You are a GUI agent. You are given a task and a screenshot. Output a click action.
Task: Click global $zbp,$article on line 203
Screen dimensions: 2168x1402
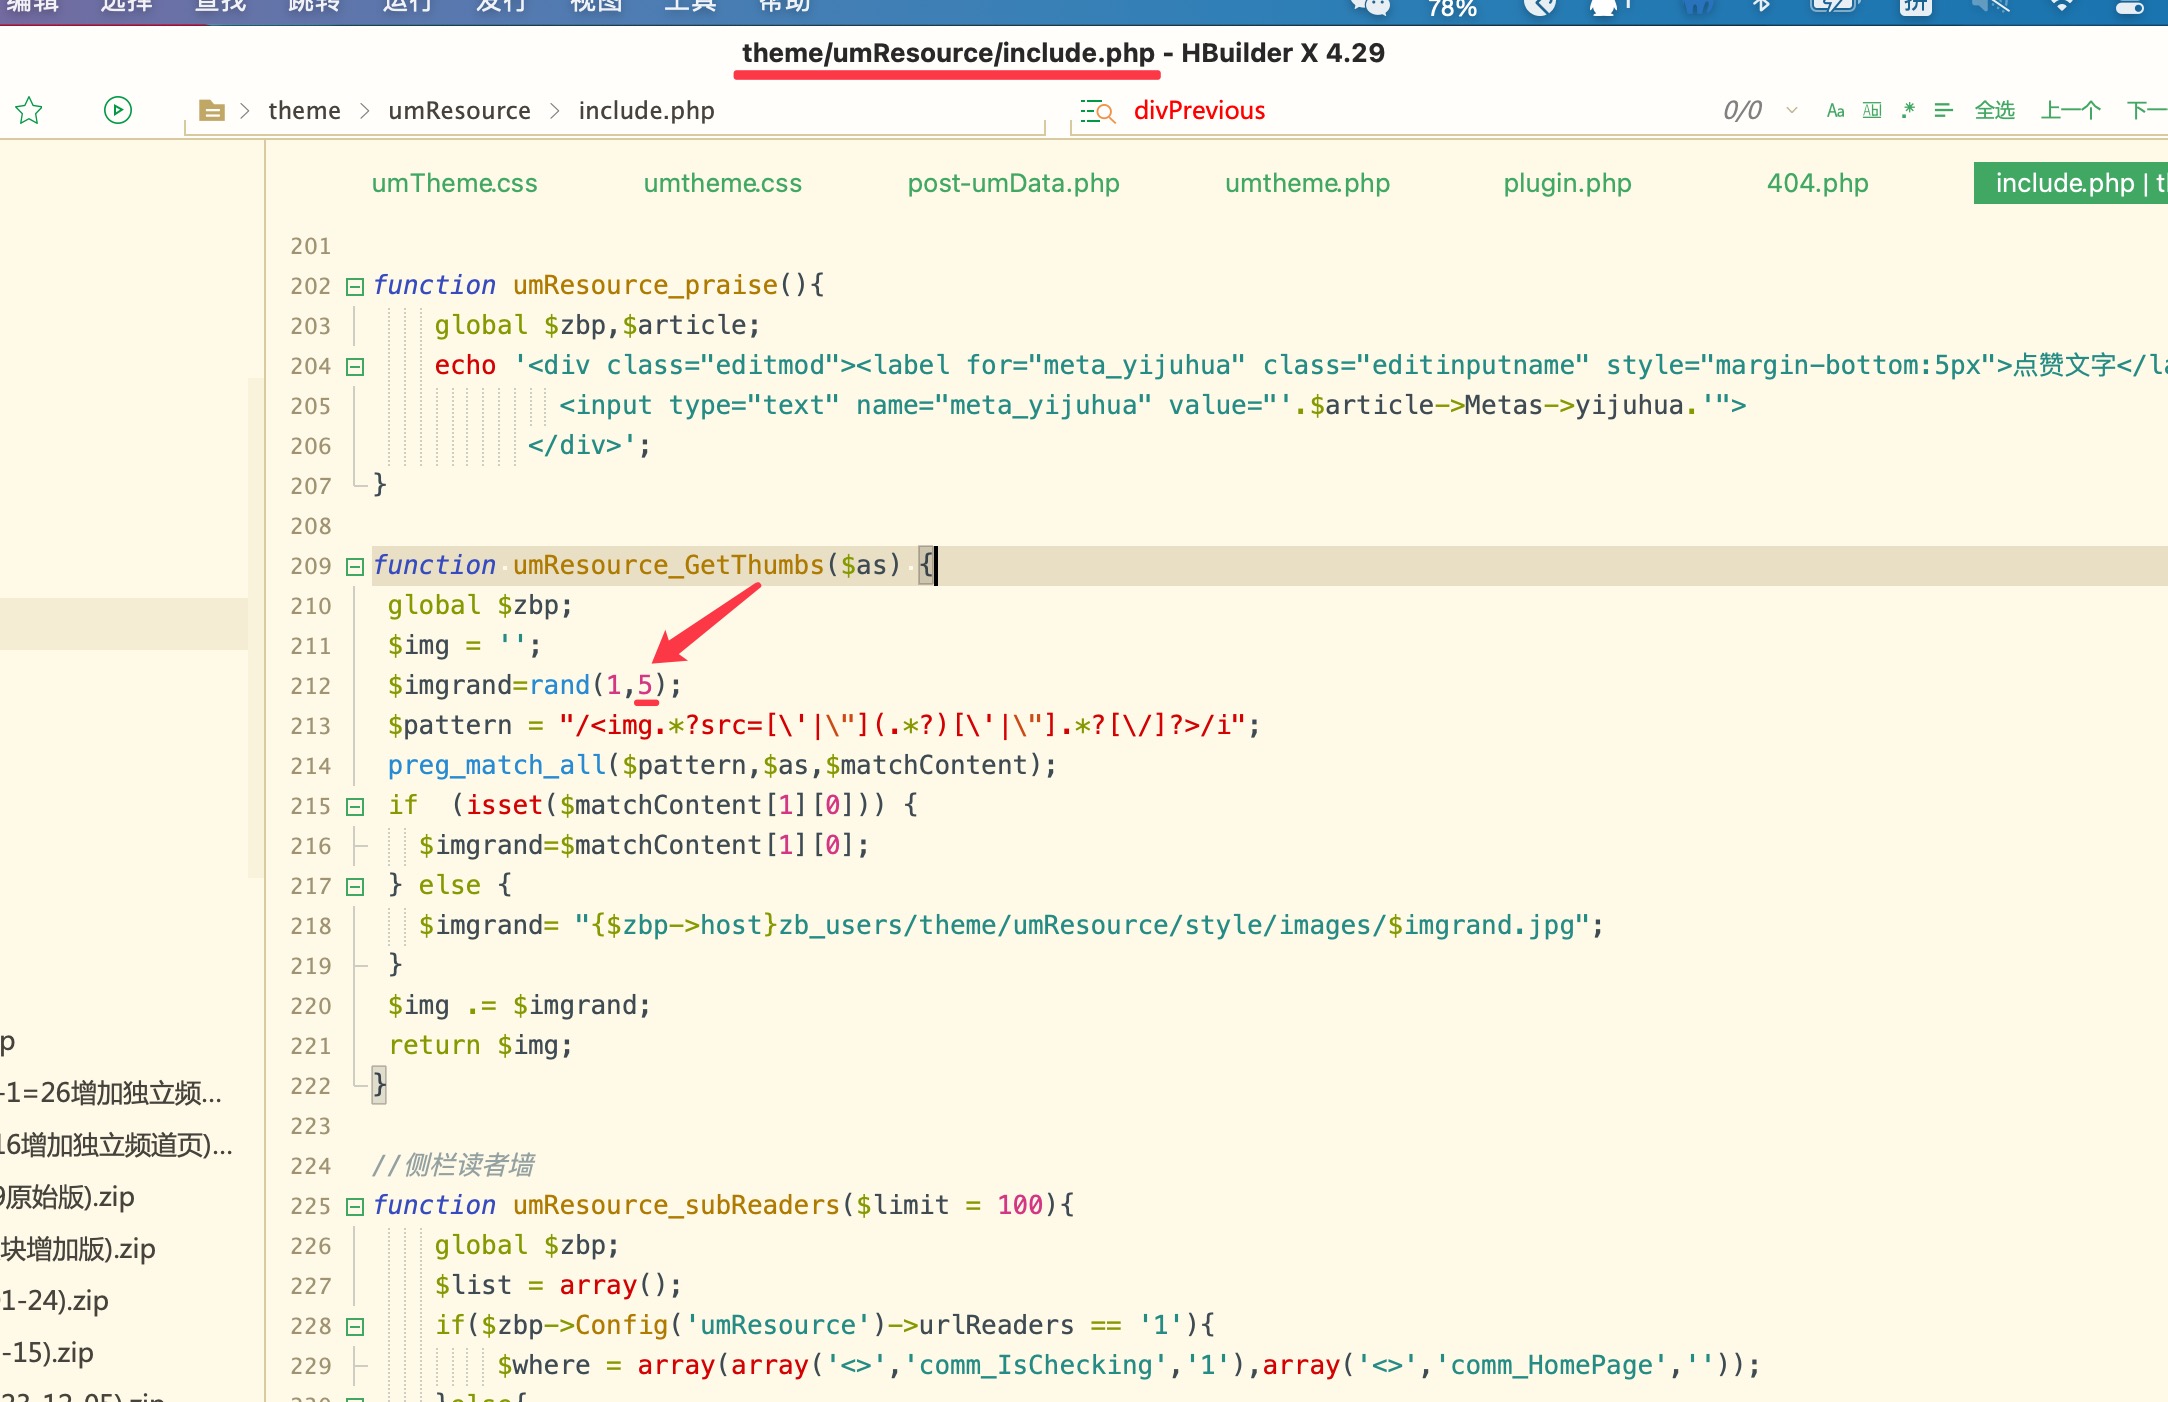tap(597, 325)
